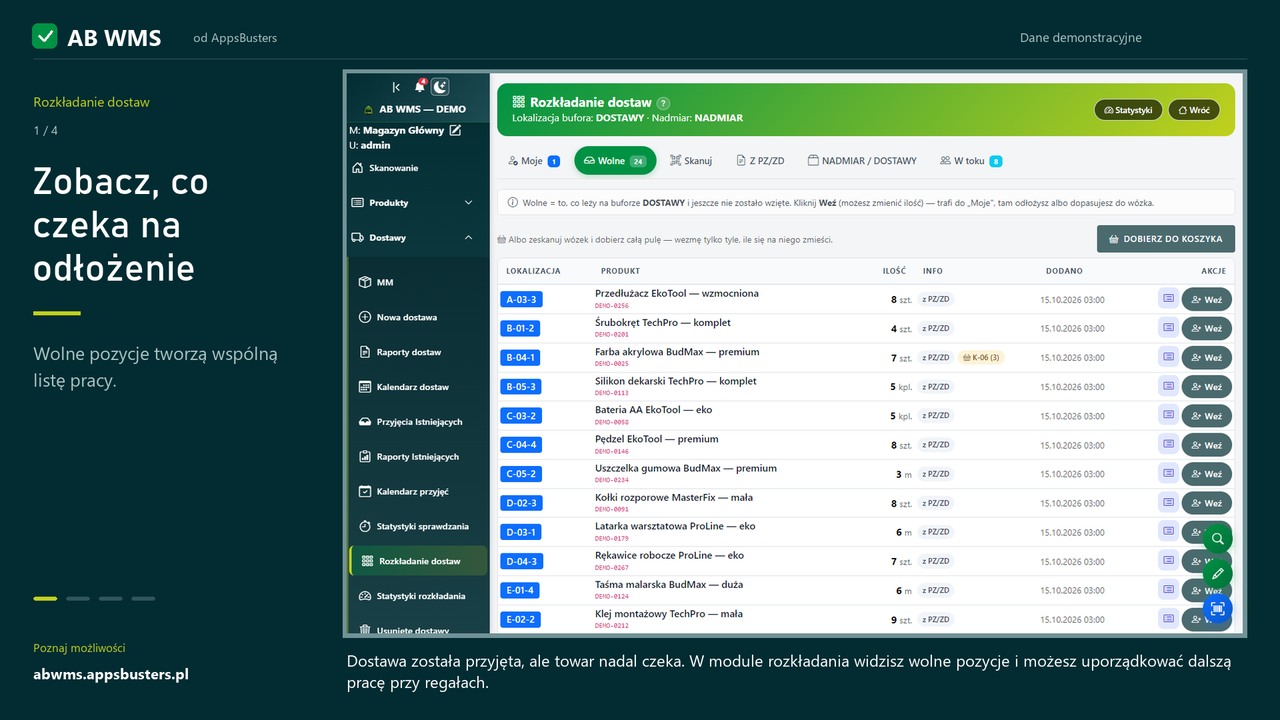Switch to the Z PZ/ZD tab
This screenshot has height=720, width=1280.
760,161
